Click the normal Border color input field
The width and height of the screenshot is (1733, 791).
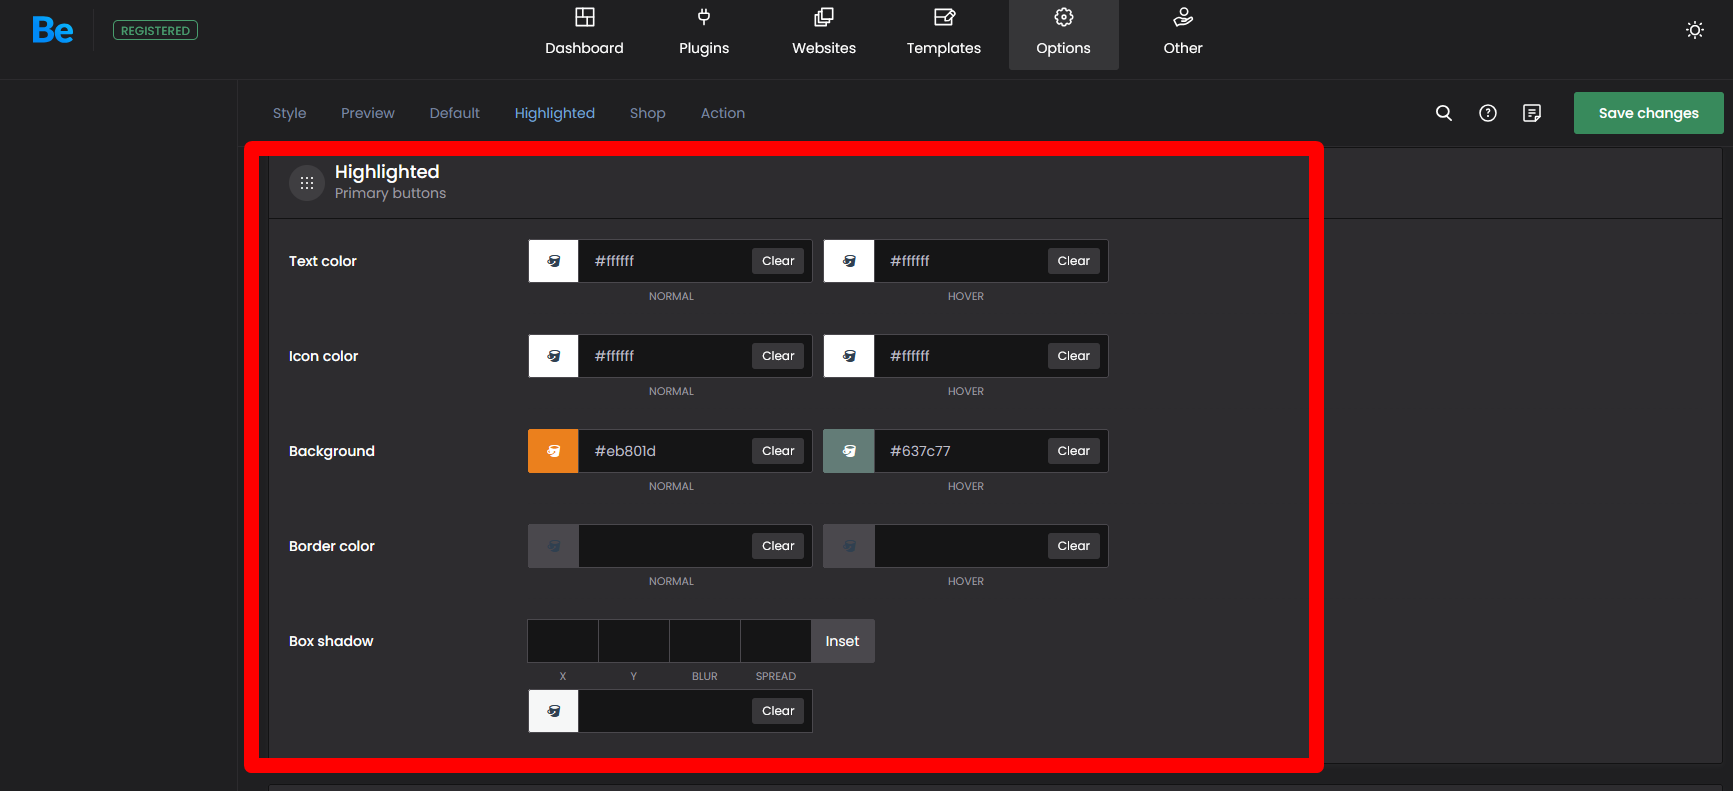point(663,546)
